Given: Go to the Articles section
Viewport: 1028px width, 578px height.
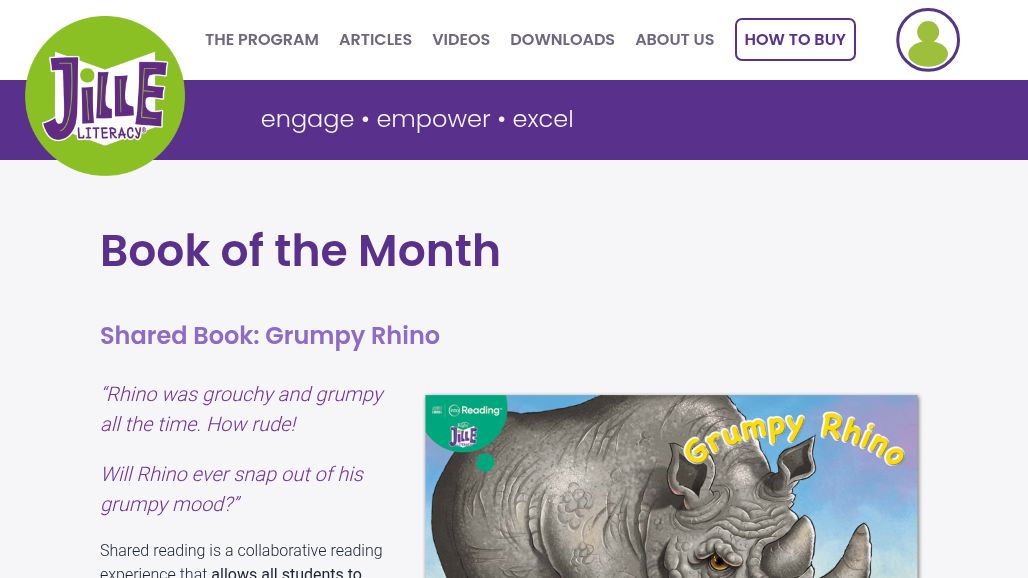Looking at the screenshot, I should 375,40.
